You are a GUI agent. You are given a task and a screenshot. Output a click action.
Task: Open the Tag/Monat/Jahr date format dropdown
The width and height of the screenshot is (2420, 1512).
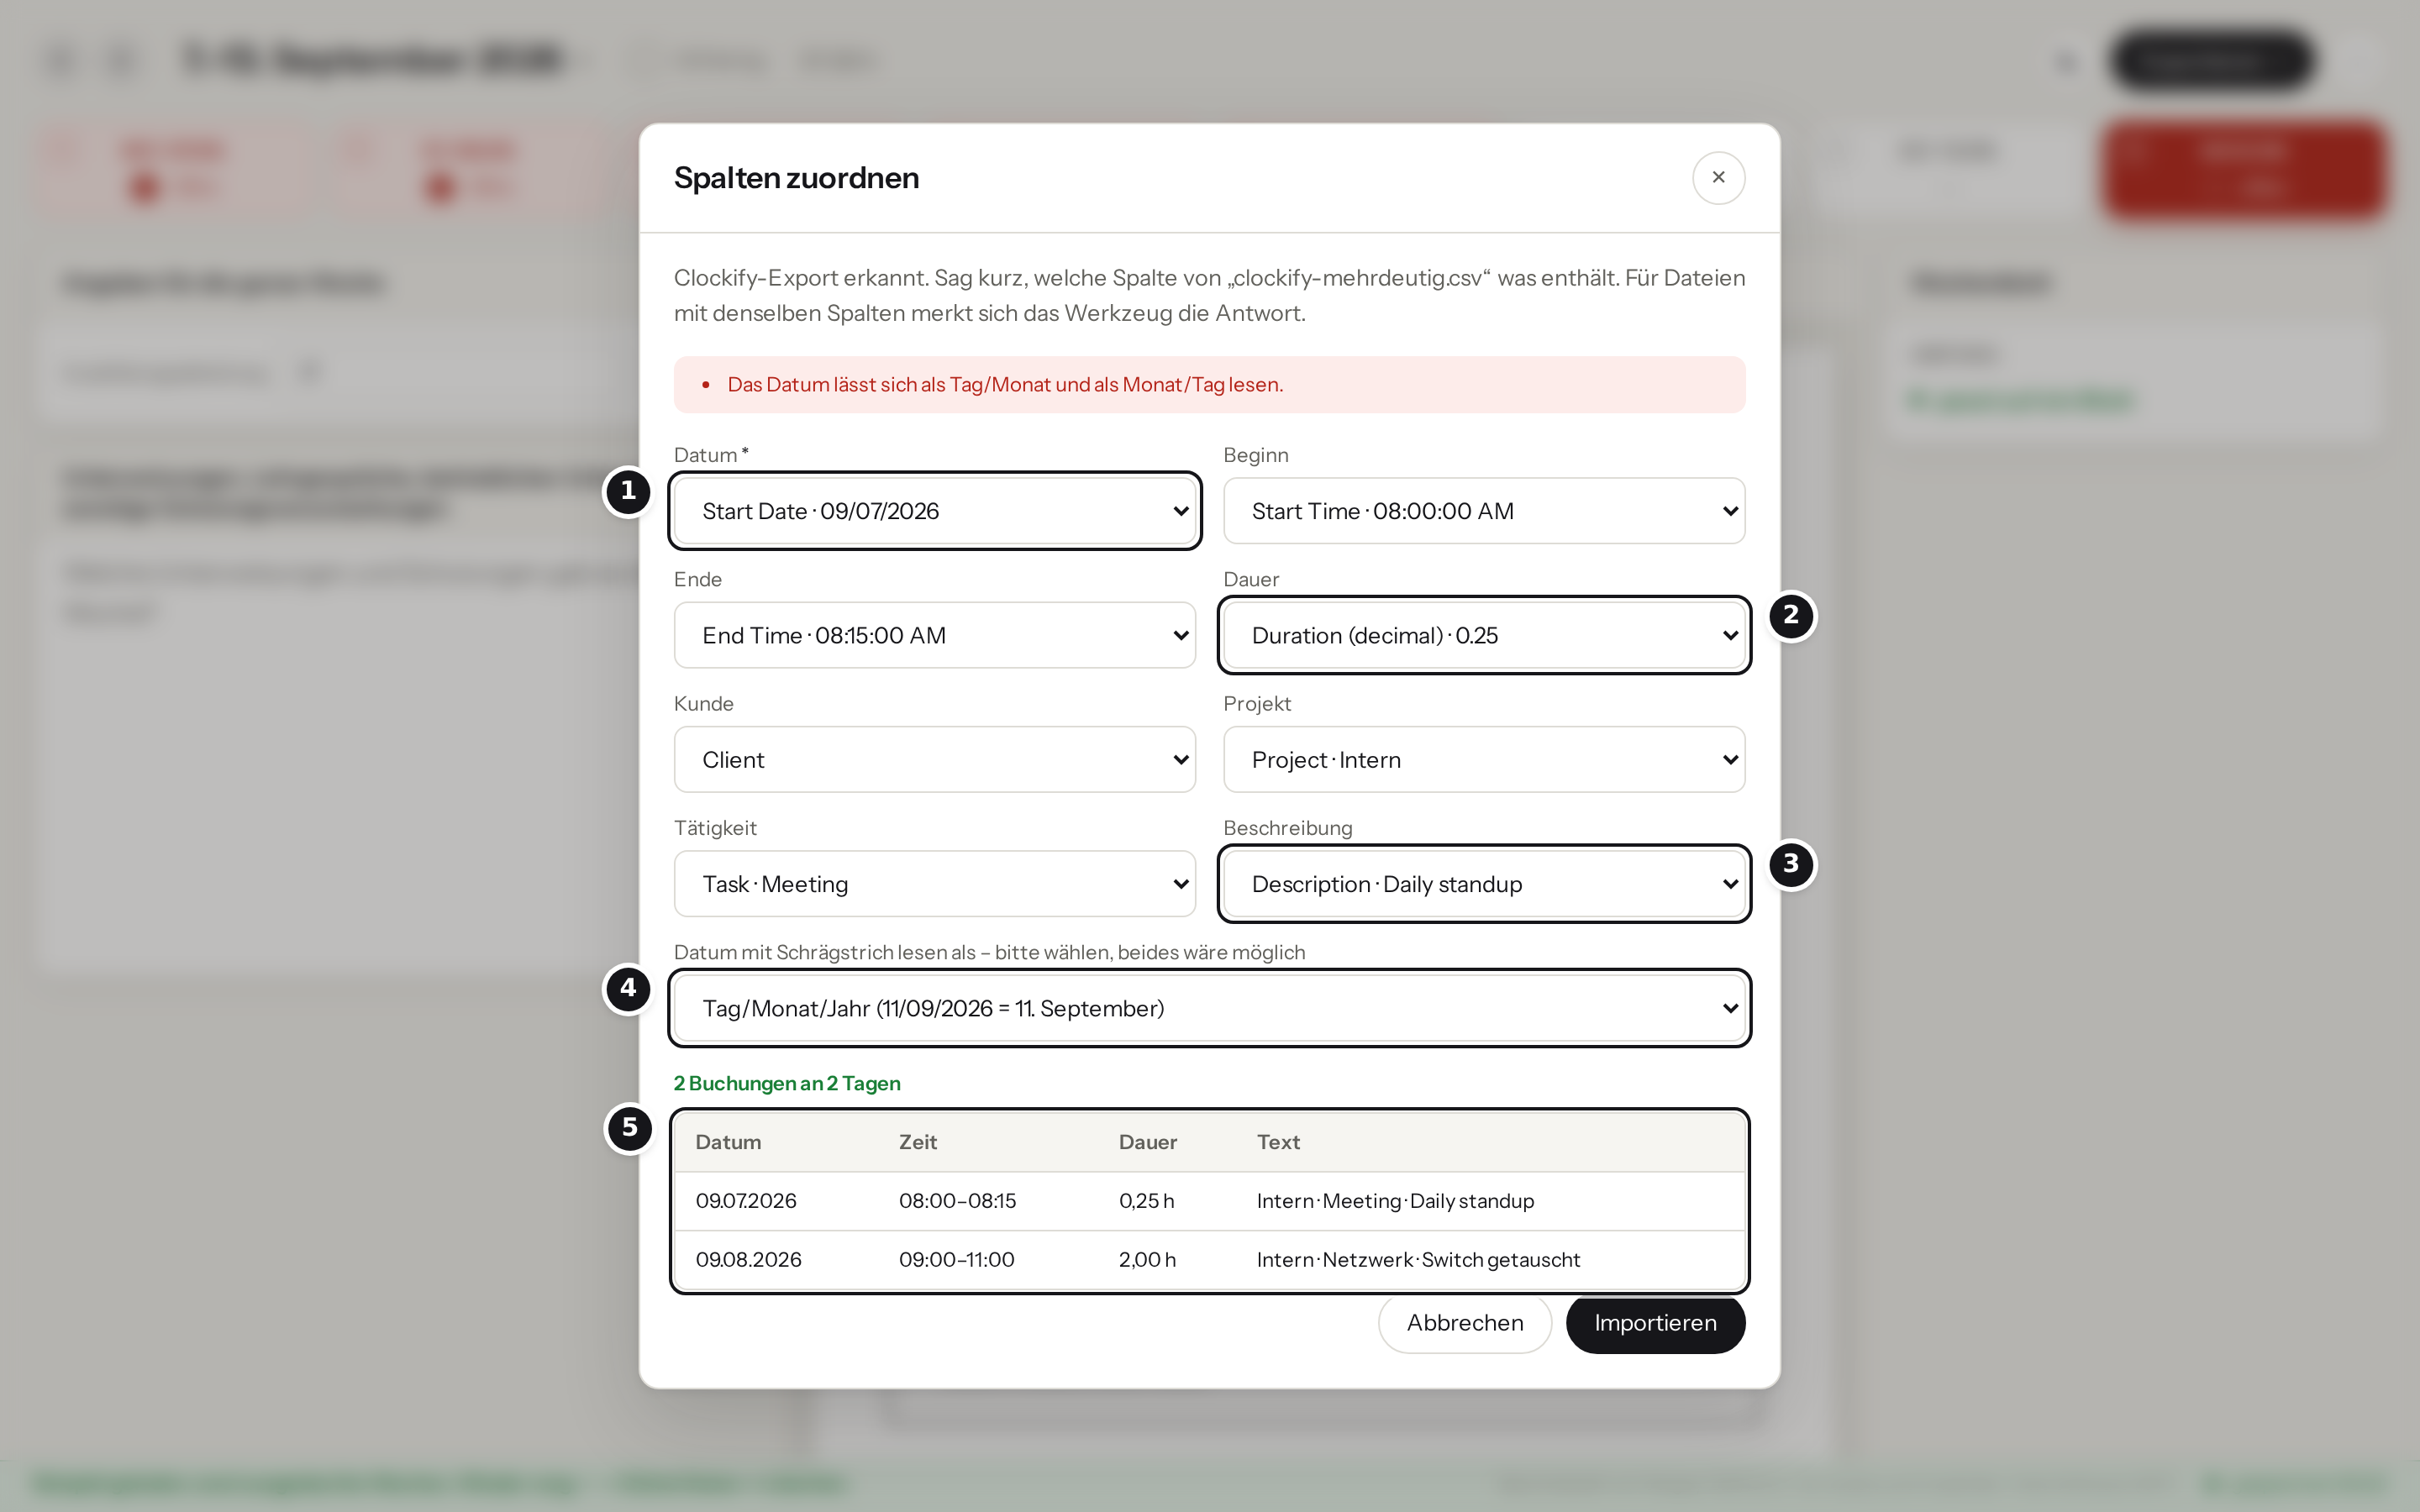point(1209,1008)
